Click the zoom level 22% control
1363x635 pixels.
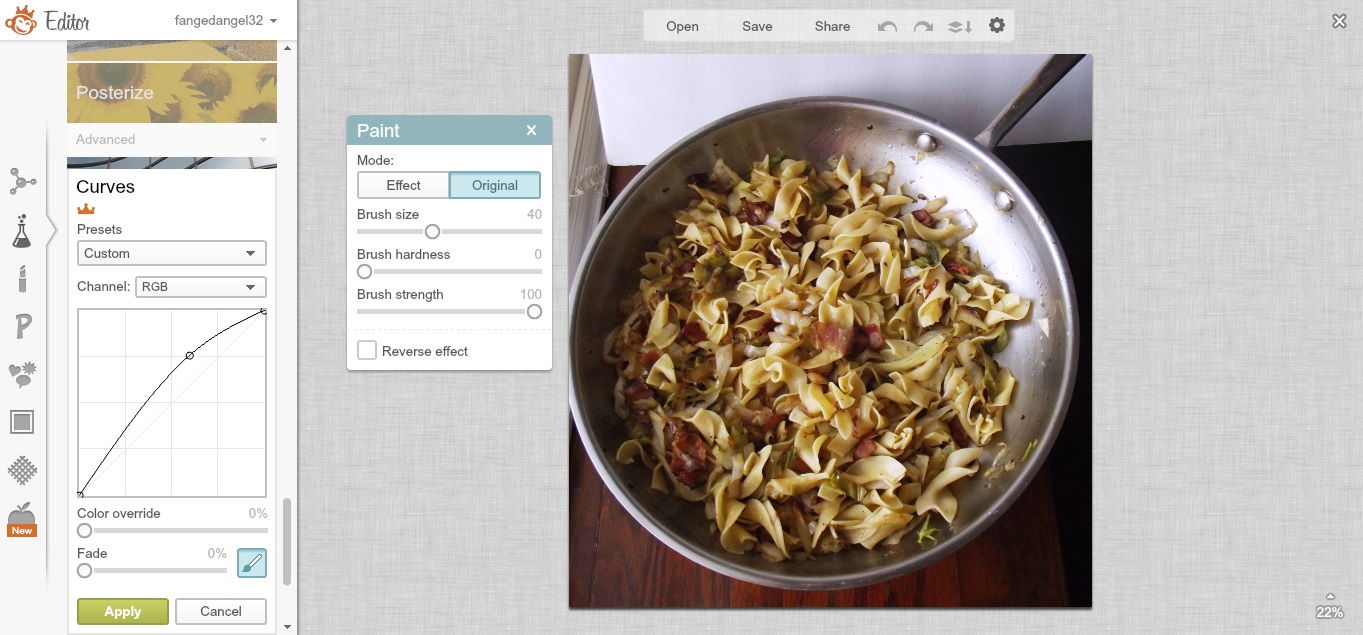1329,606
